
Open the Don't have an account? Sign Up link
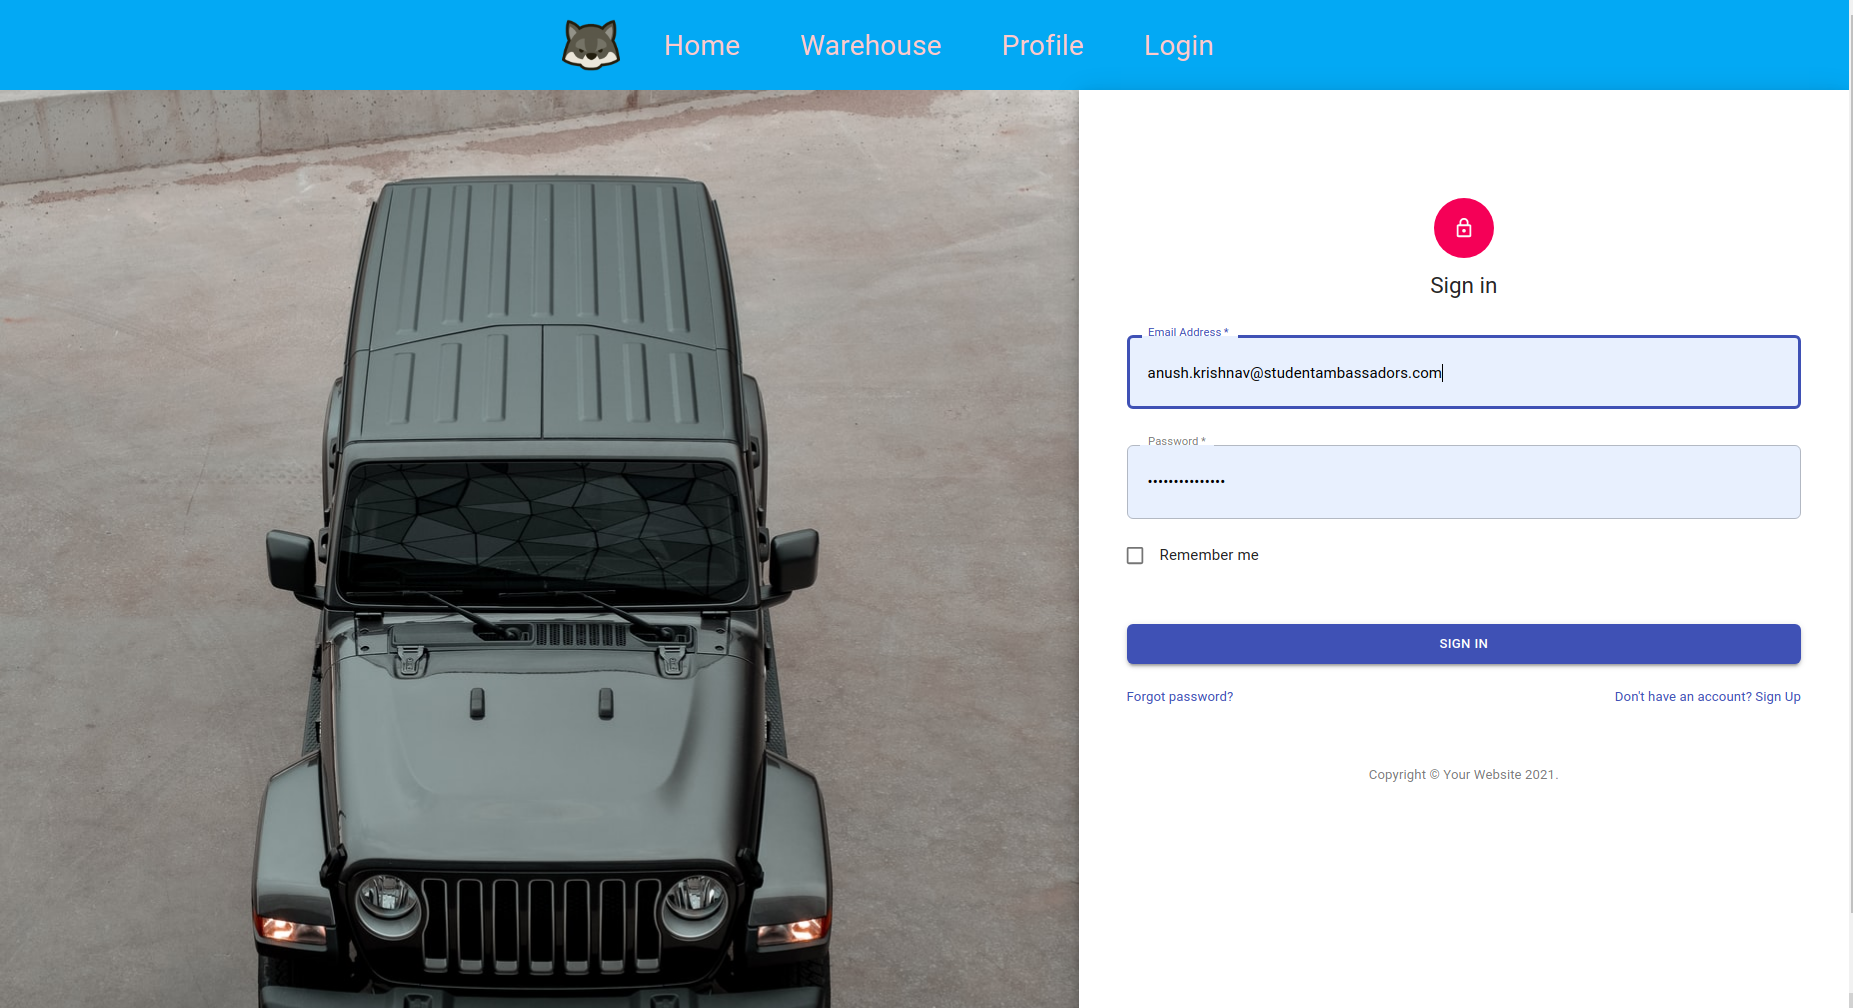[1707, 697]
